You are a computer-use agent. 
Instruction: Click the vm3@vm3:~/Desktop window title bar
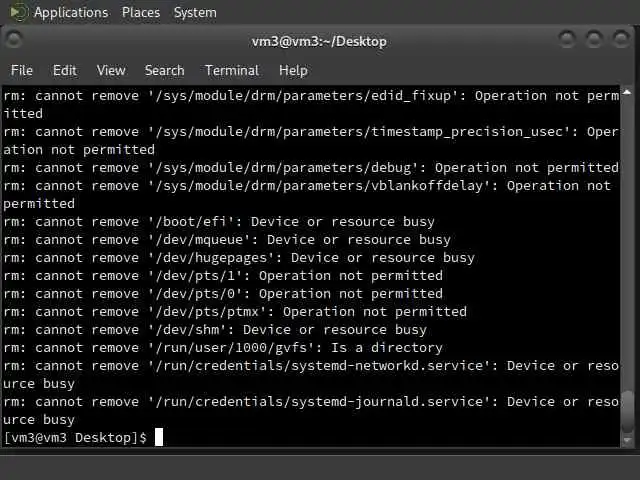[319, 41]
